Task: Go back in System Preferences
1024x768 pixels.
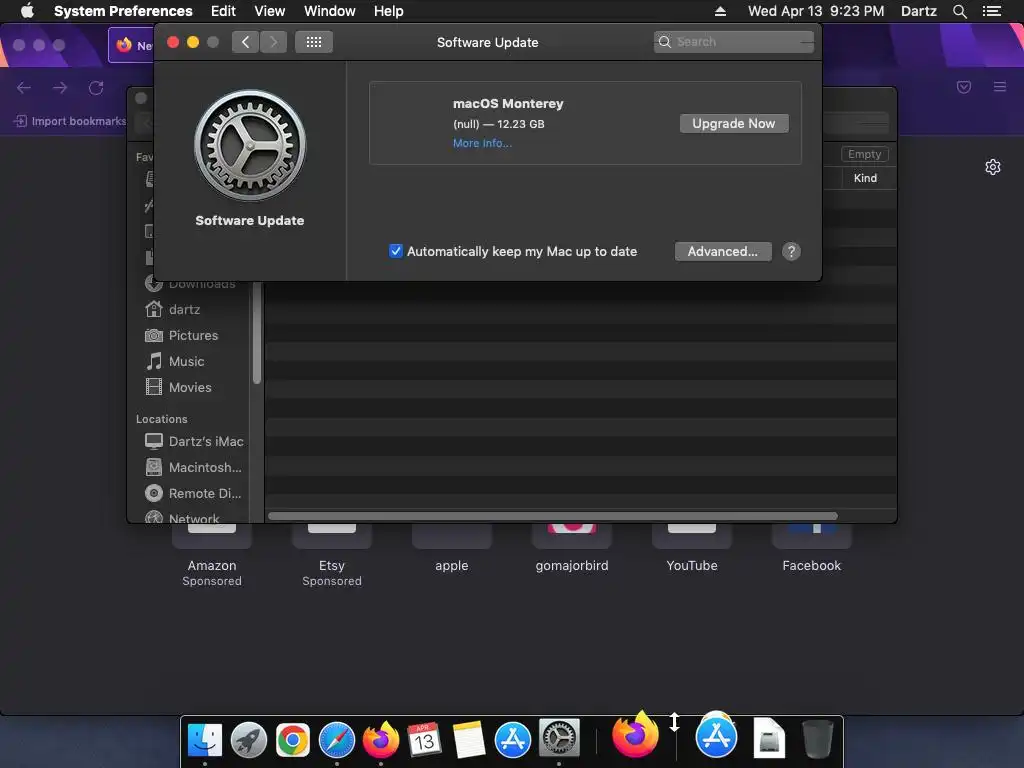Action: tap(245, 42)
